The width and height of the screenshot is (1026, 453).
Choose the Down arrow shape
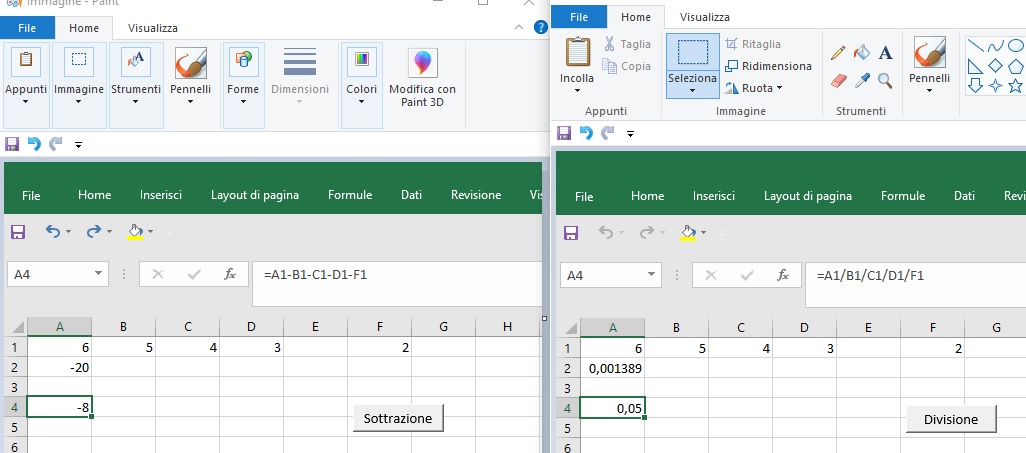[976, 86]
